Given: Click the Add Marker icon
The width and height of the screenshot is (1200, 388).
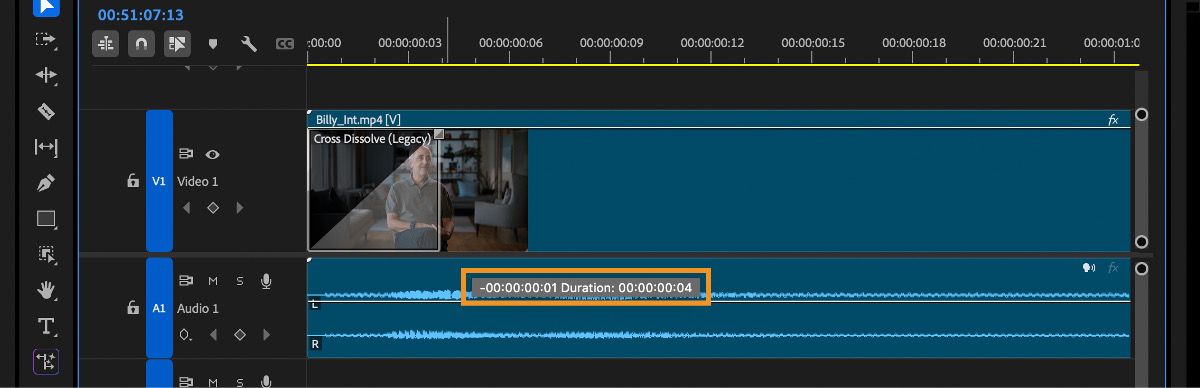Looking at the screenshot, I should coord(212,44).
